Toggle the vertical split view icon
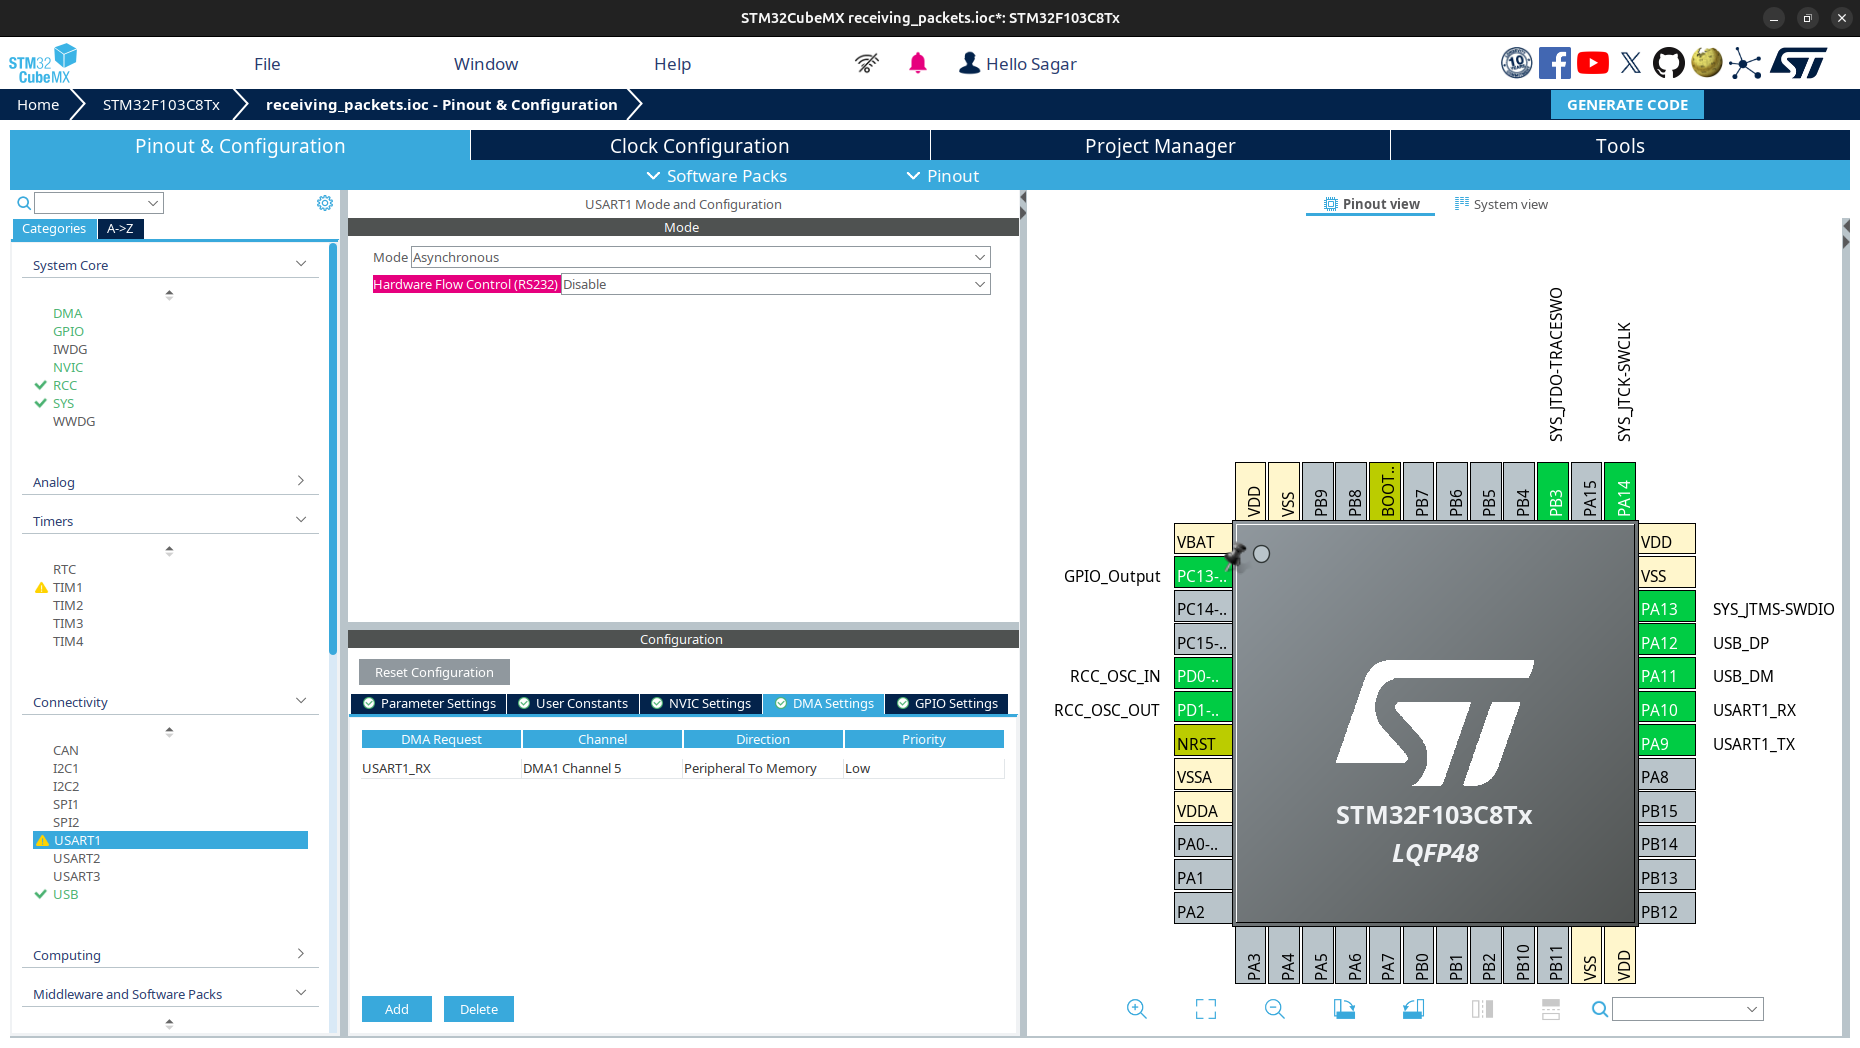This screenshot has width=1860, height=1048. tap(1482, 1009)
